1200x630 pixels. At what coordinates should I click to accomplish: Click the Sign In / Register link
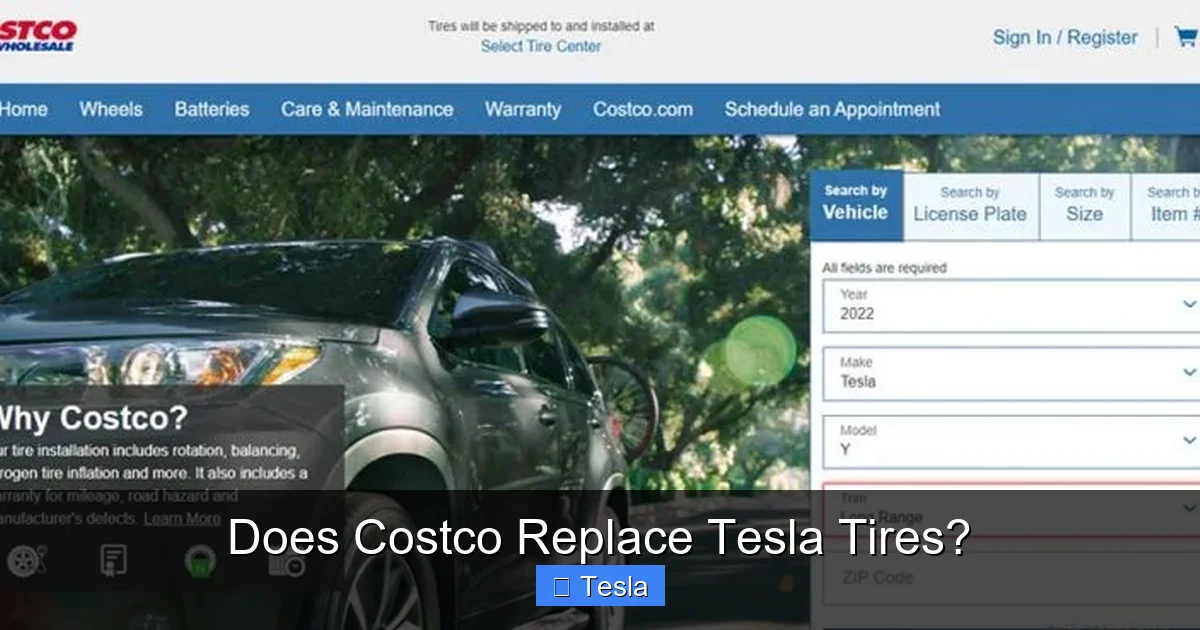coord(1064,37)
